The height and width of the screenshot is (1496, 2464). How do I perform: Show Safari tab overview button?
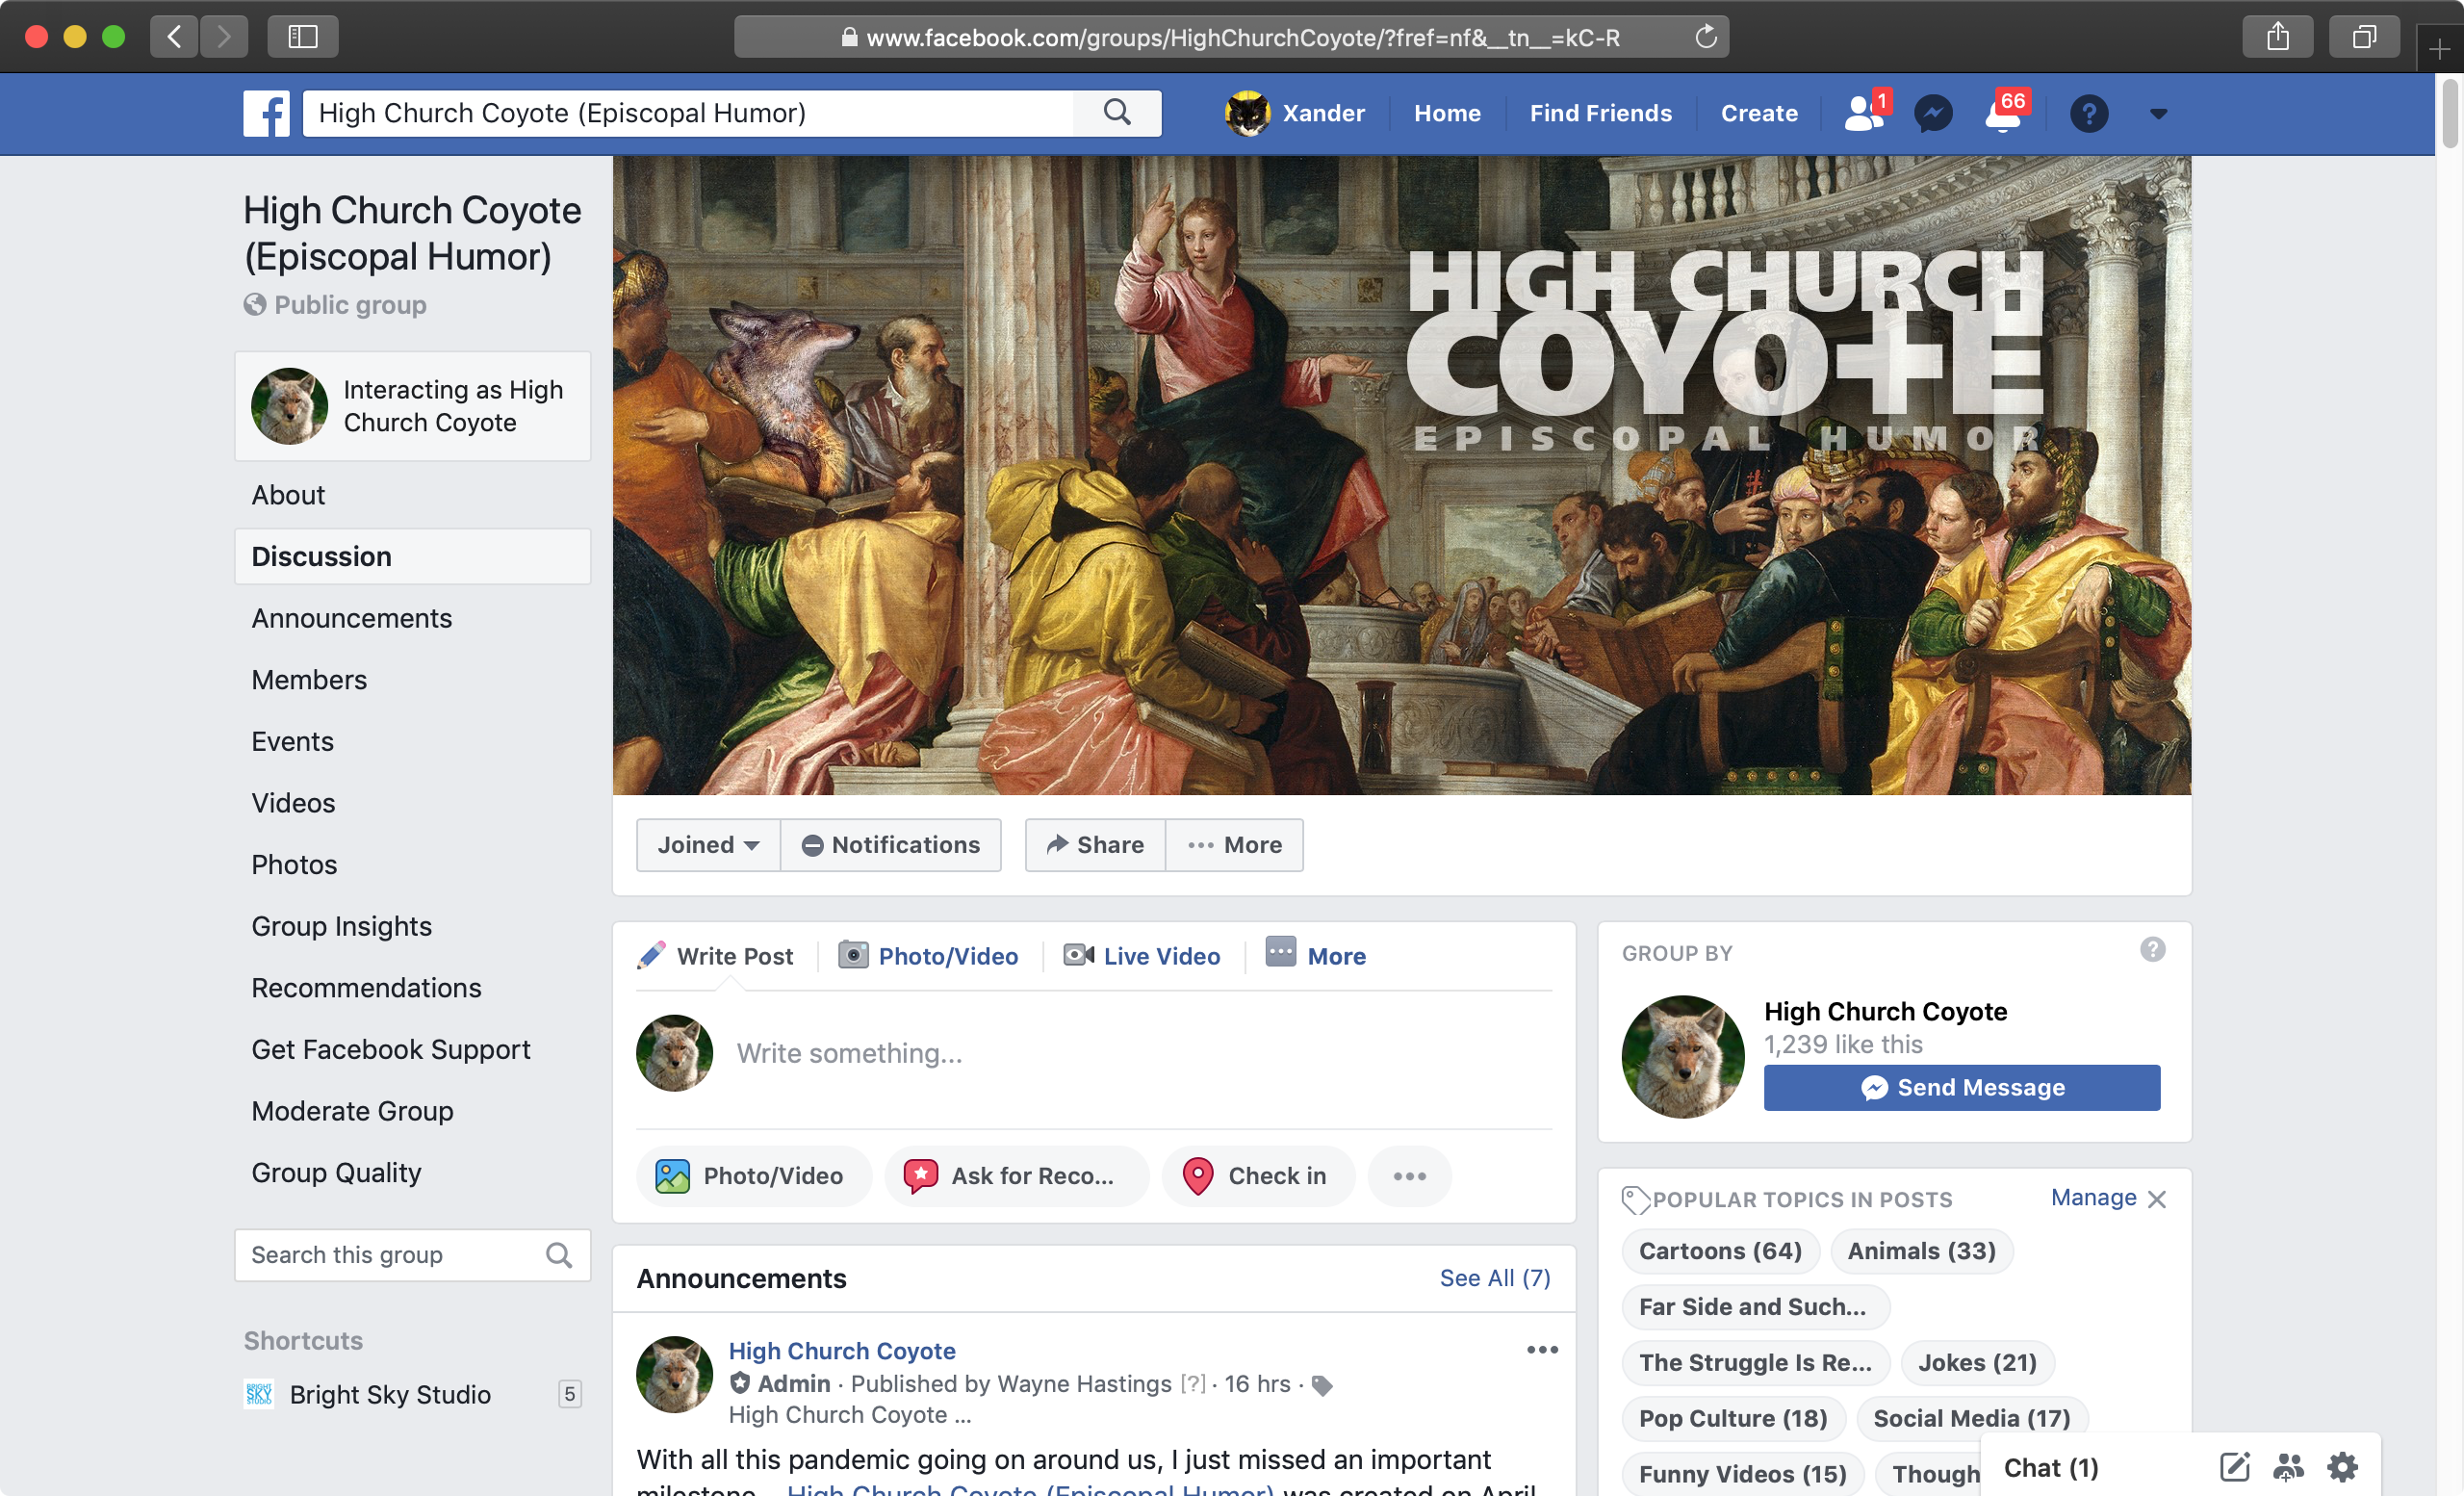(x=2364, y=37)
